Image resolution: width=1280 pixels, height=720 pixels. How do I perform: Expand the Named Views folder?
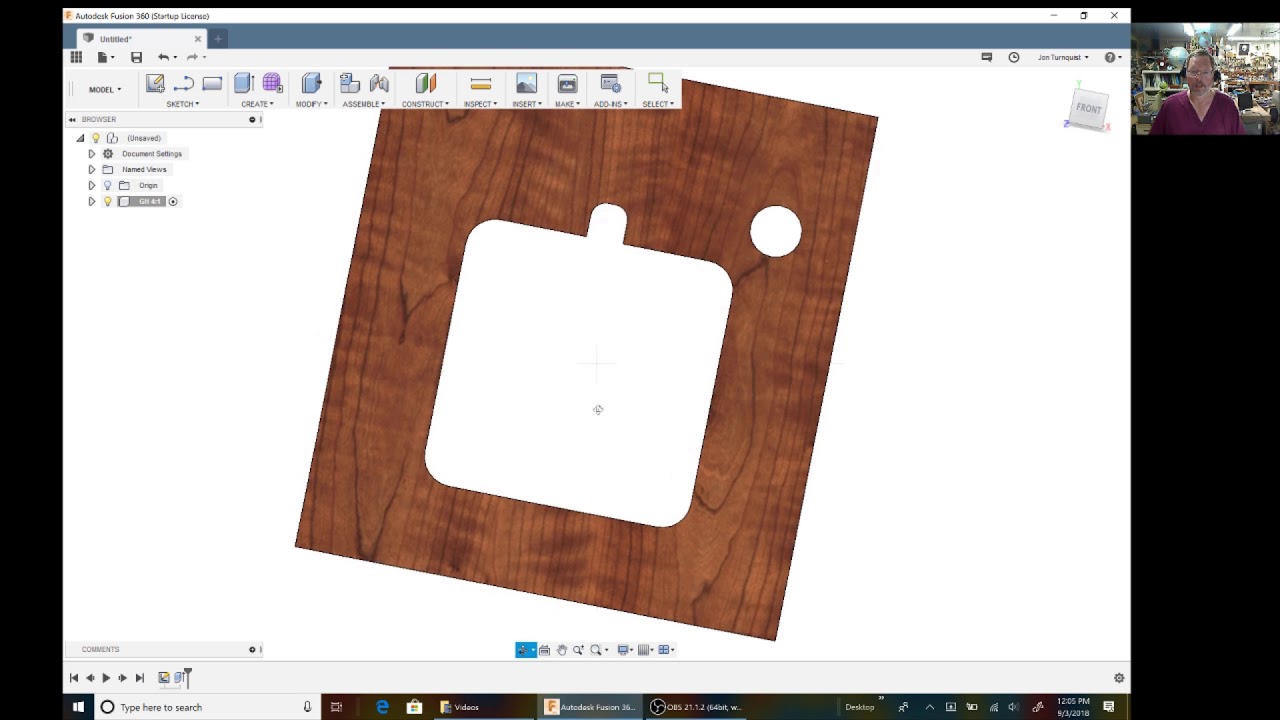coord(91,170)
